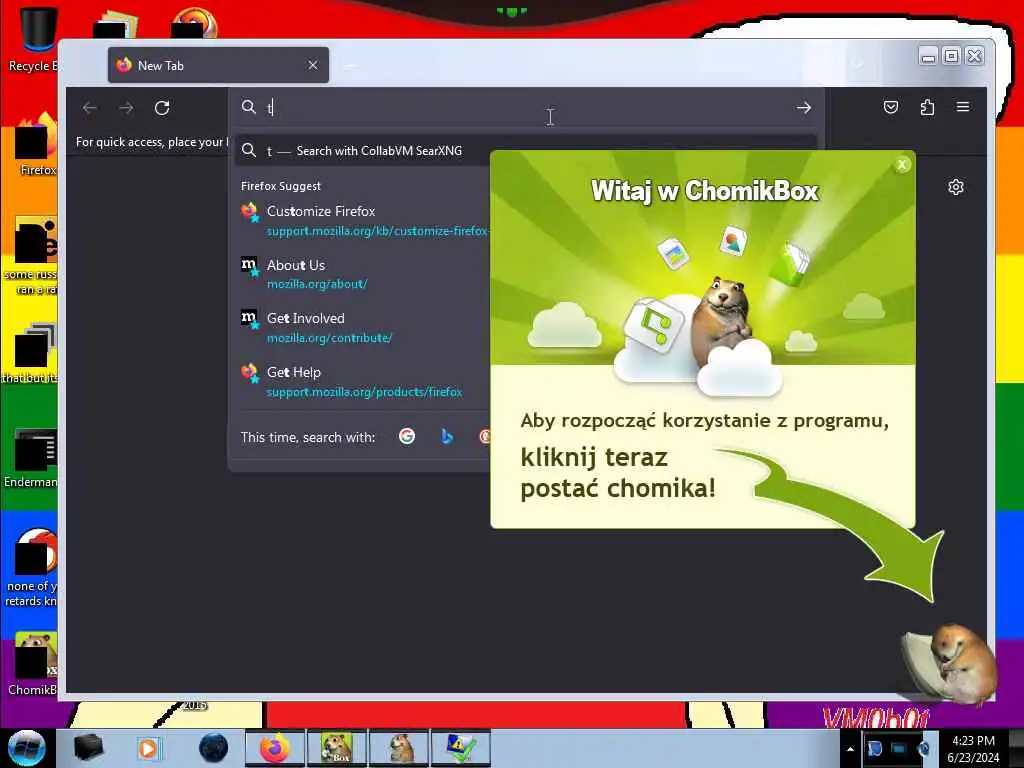Screen dimensions: 1024x768
Task: Click the text 'kliknij teraz postać chomika!'
Action: click(x=618, y=473)
